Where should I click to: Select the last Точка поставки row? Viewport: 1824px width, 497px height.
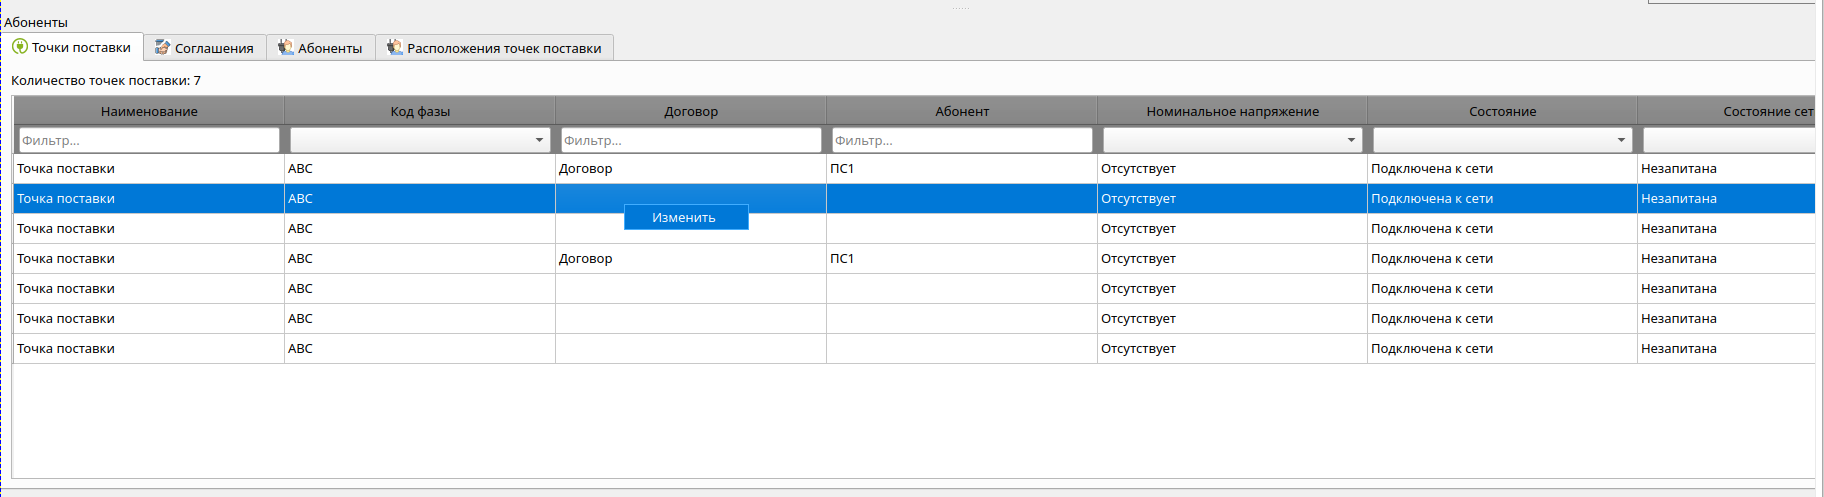(66, 349)
